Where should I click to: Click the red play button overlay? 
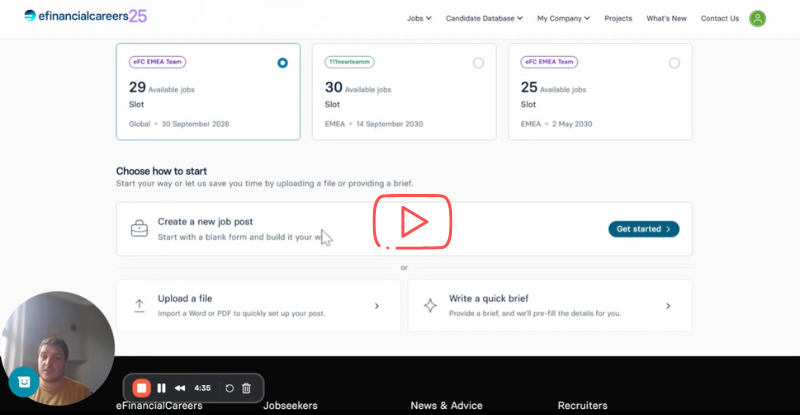click(412, 222)
